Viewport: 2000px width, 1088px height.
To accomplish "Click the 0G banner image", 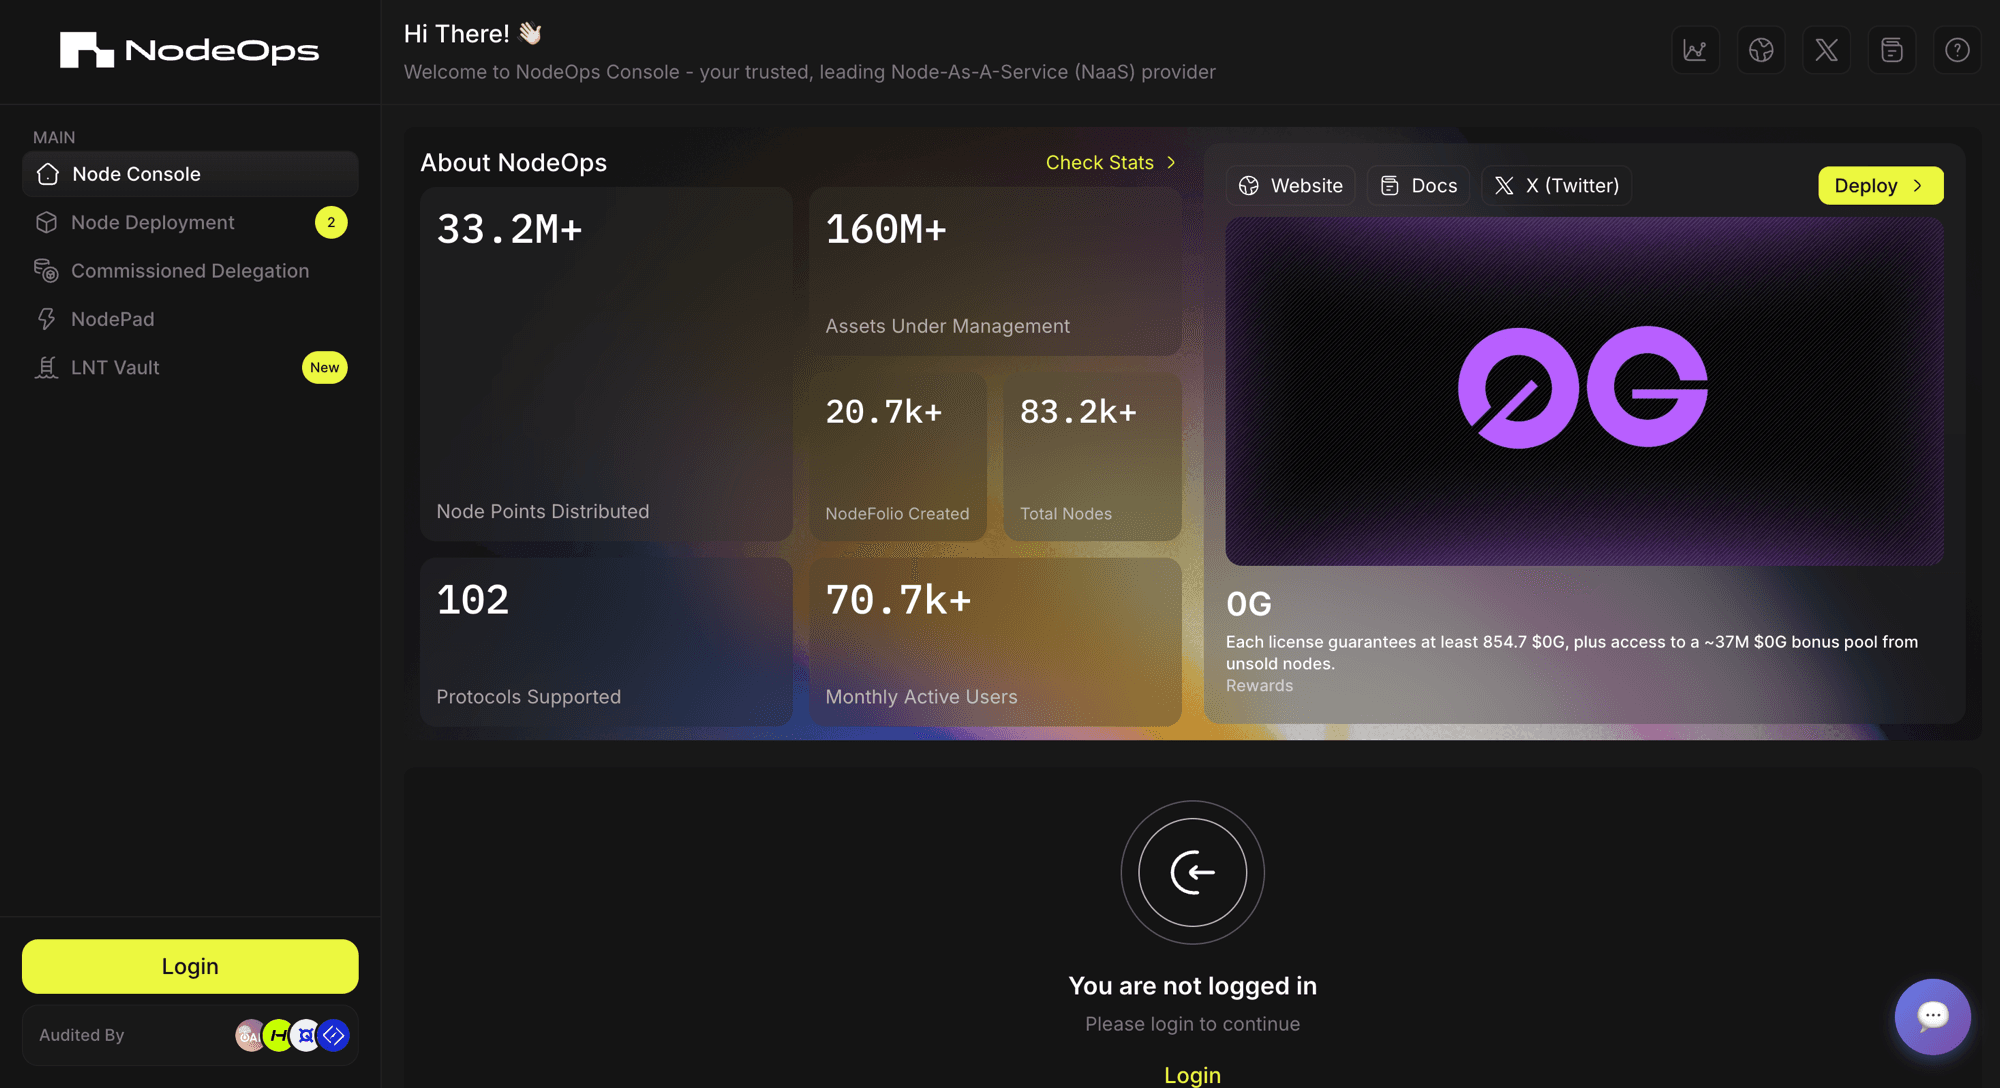I will point(1584,391).
